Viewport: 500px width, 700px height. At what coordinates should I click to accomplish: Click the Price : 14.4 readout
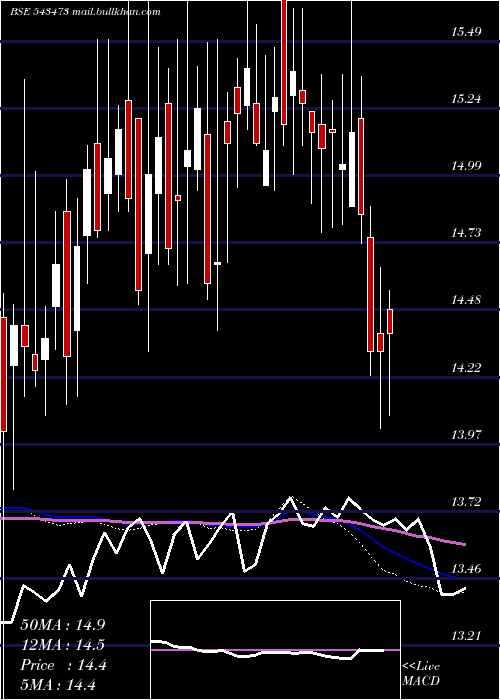[64, 665]
